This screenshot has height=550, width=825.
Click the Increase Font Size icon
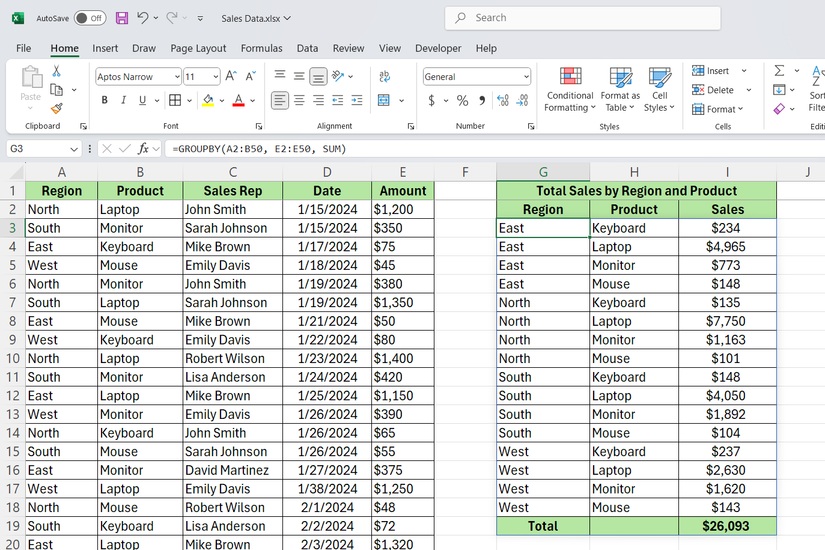(231, 76)
